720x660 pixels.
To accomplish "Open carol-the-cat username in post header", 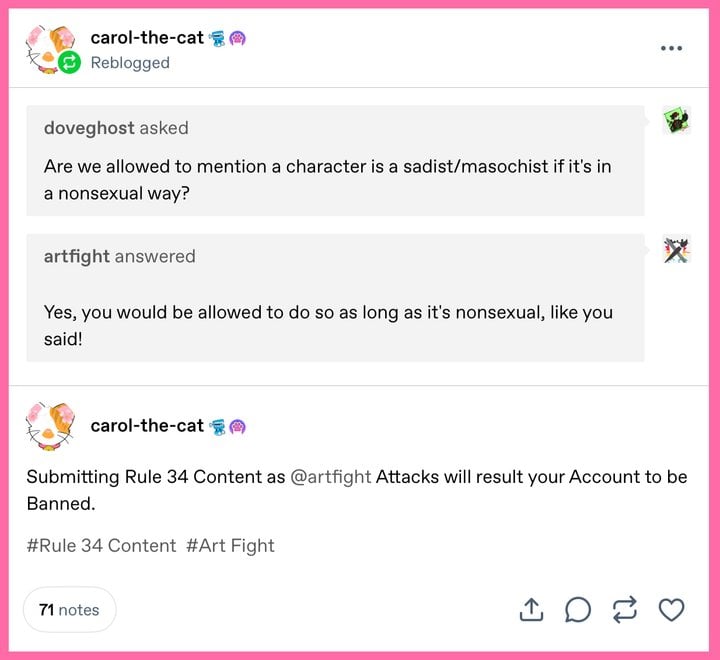I will (147, 38).
